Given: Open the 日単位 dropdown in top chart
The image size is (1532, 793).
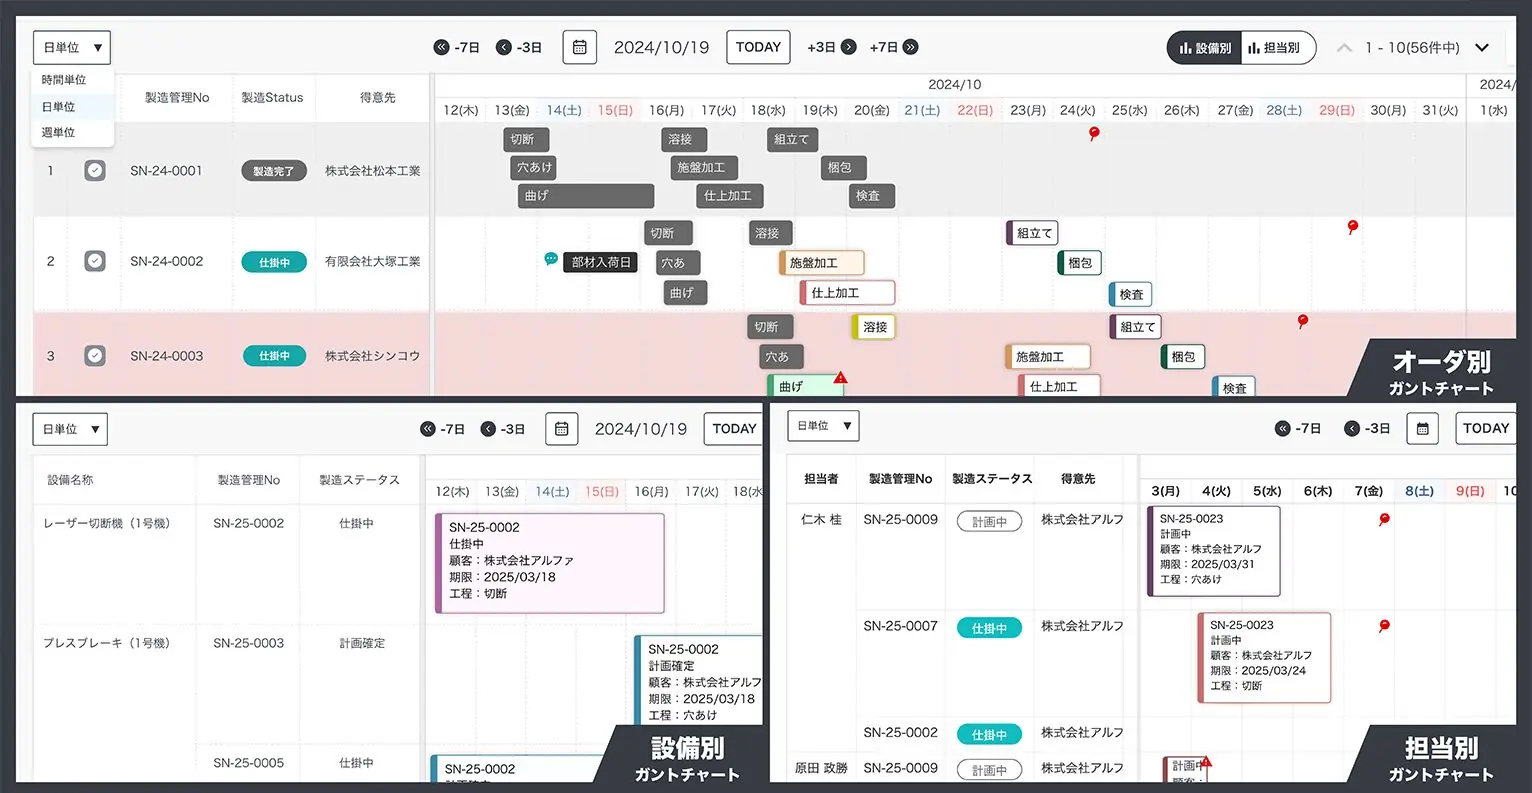Looking at the screenshot, I should [x=72, y=47].
